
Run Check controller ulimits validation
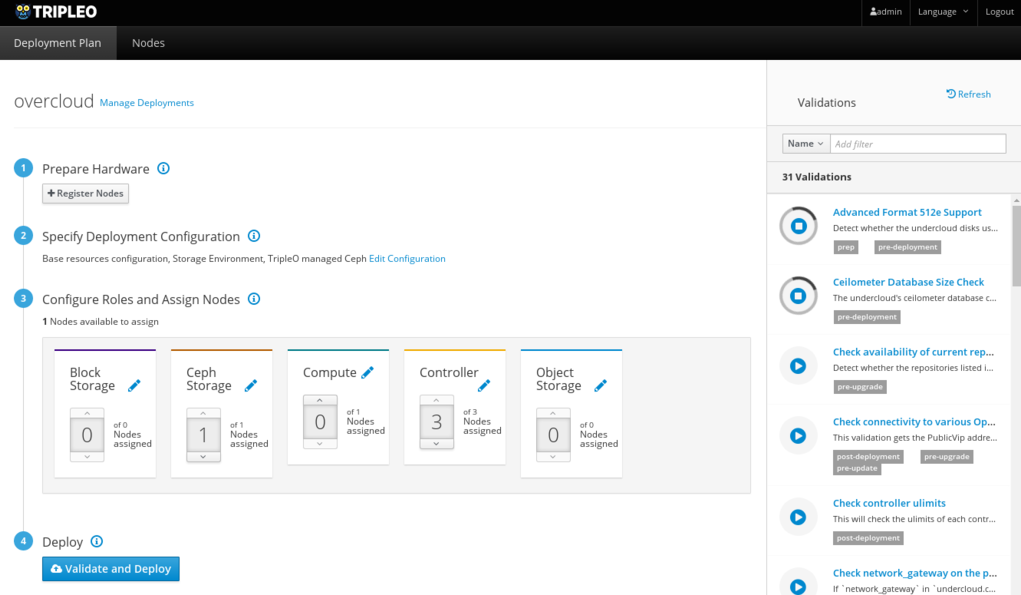798,517
